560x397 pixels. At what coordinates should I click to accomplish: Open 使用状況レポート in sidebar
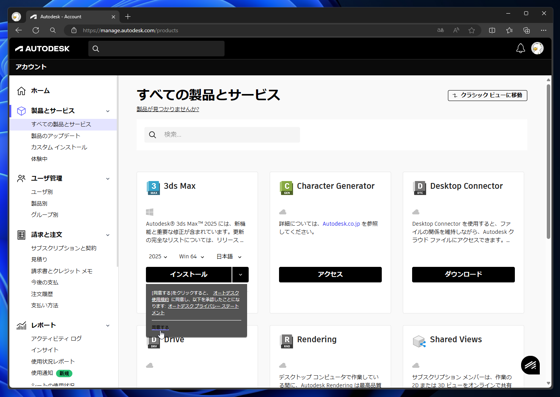[53, 361]
